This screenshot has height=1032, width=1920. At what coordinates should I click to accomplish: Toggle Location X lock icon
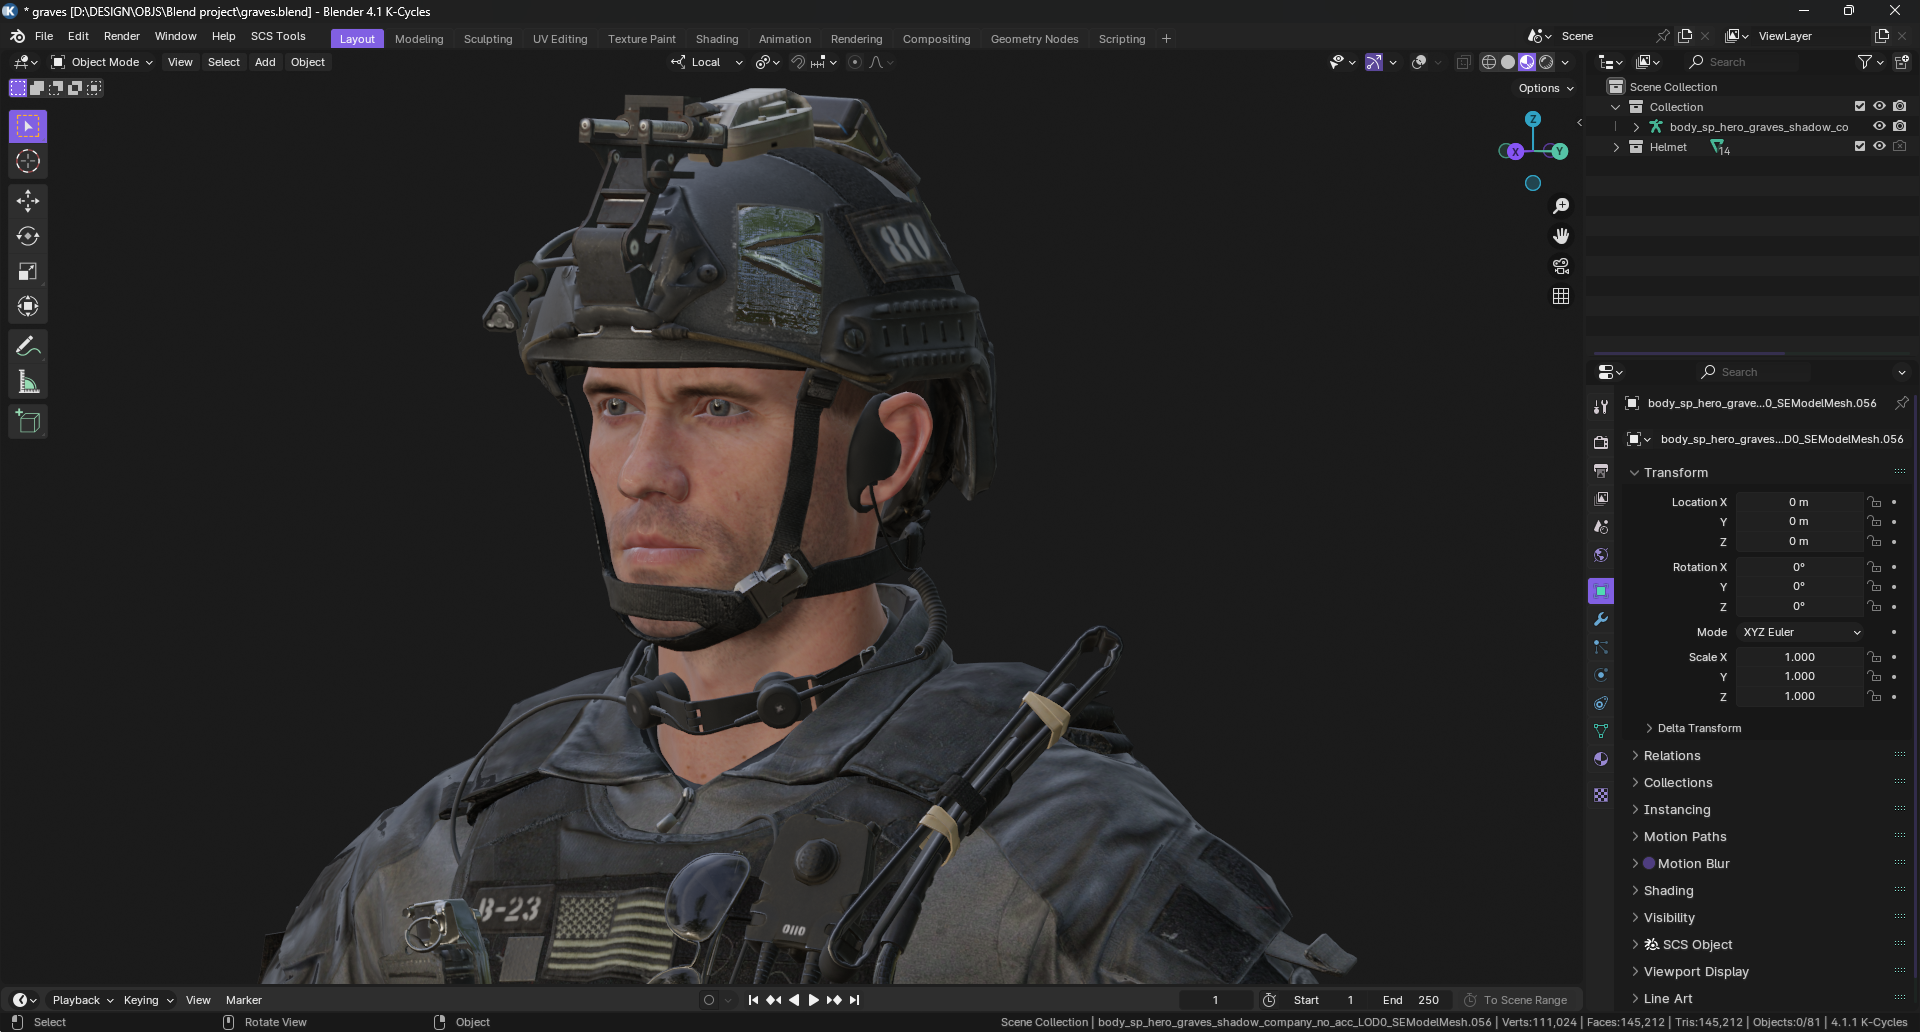tap(1875, 502)
